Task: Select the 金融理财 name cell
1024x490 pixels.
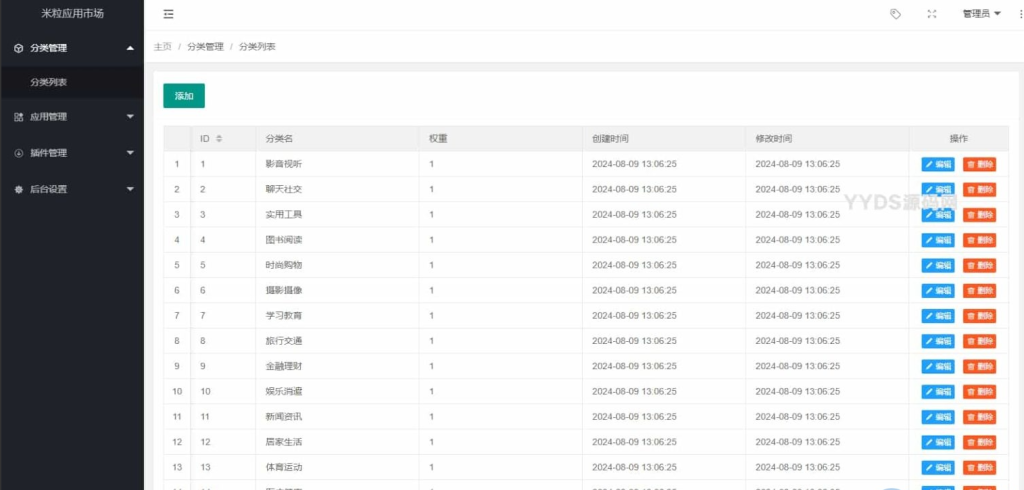Action: point(338,367)
